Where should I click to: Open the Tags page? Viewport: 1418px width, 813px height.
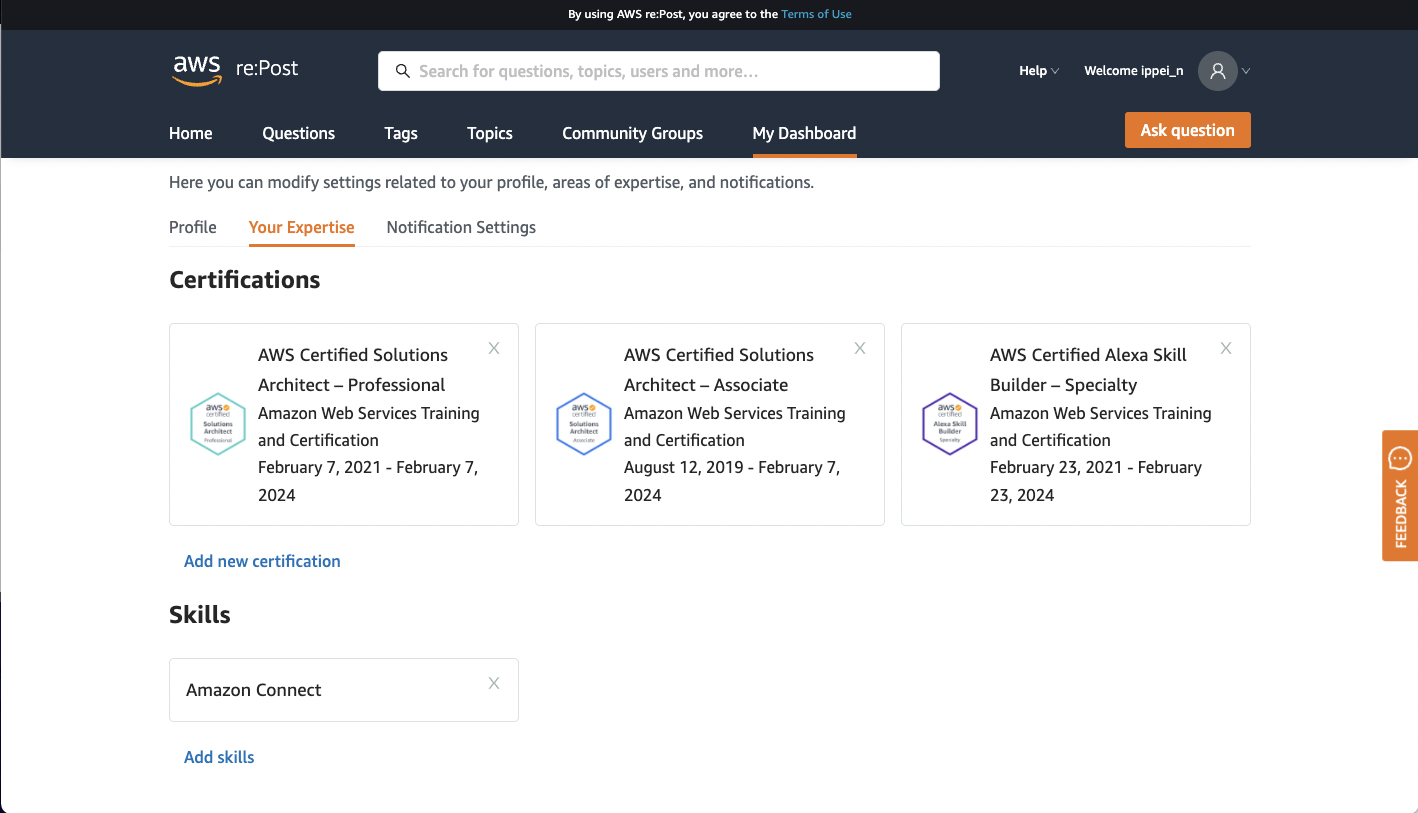pos(401,133)
